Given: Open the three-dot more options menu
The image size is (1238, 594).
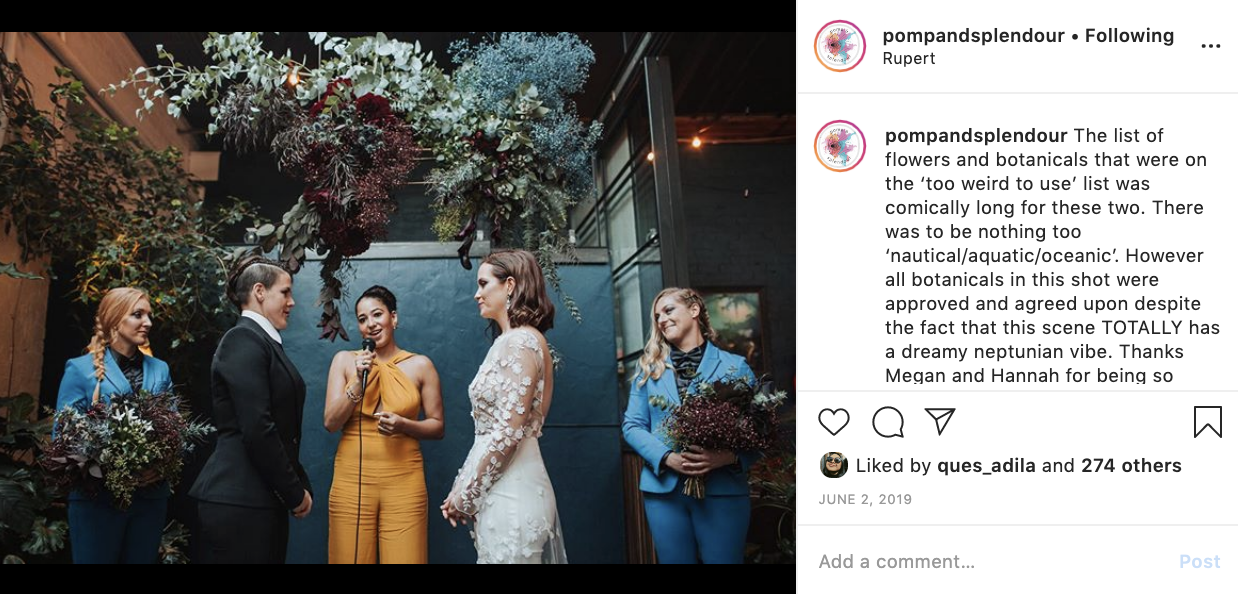Looking at the screenshot, I should (x=1211, y=46).
